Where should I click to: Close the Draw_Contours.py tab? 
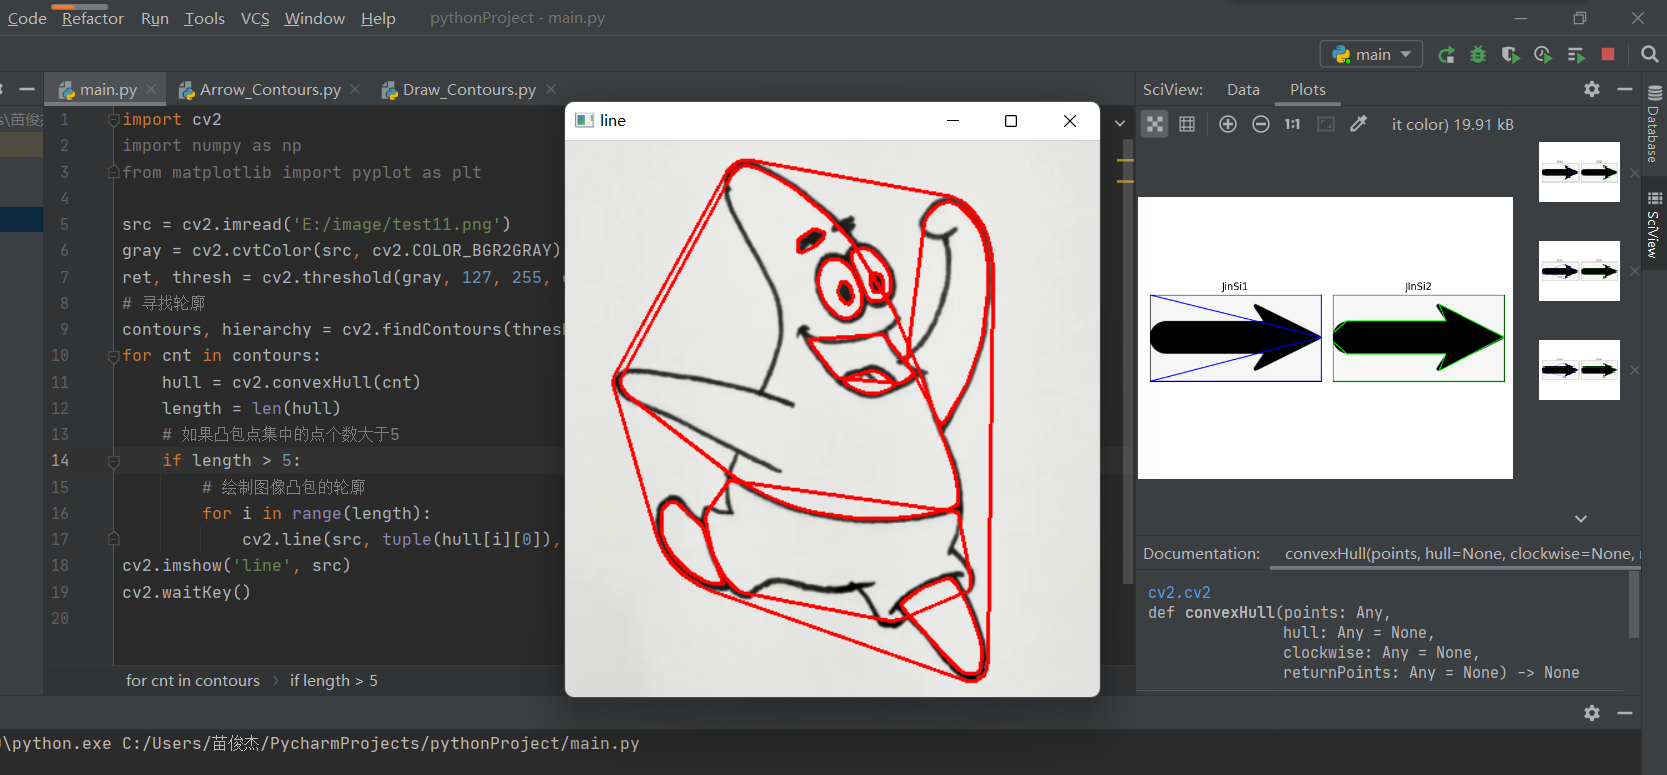551,89
